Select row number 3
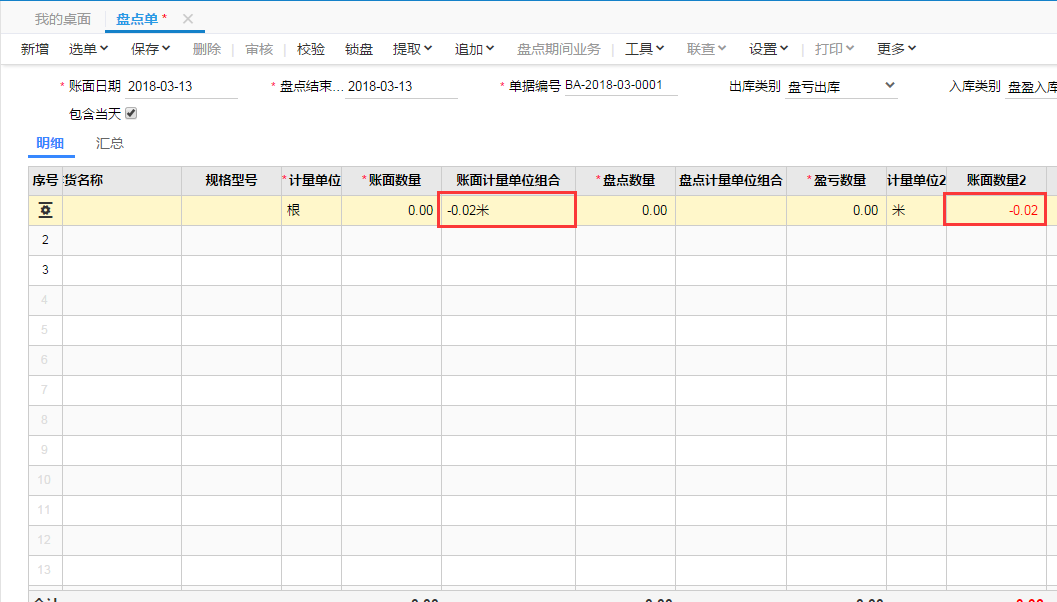 pyautogui.click(x=45, y=270)
